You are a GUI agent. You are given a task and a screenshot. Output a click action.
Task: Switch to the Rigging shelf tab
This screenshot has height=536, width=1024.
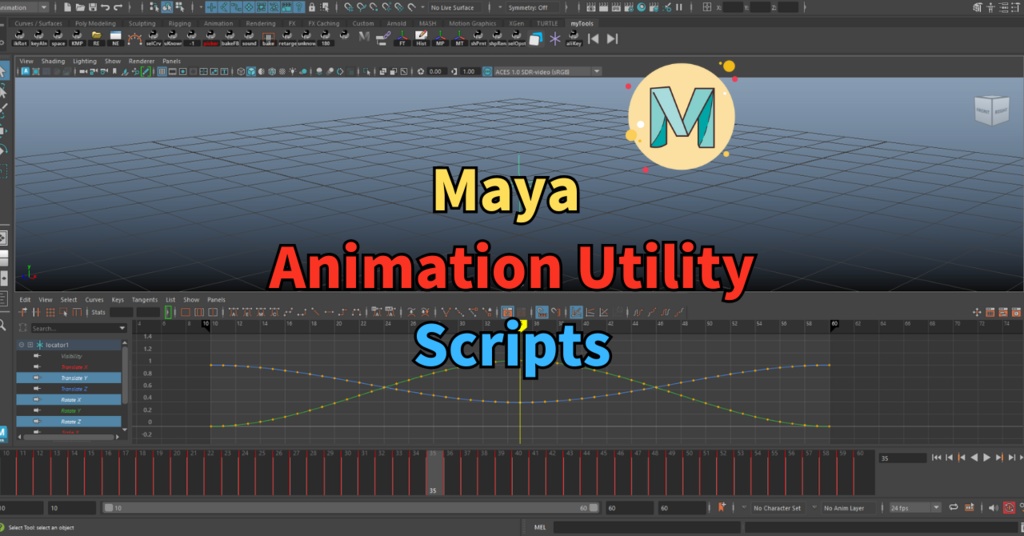point(180,24)
